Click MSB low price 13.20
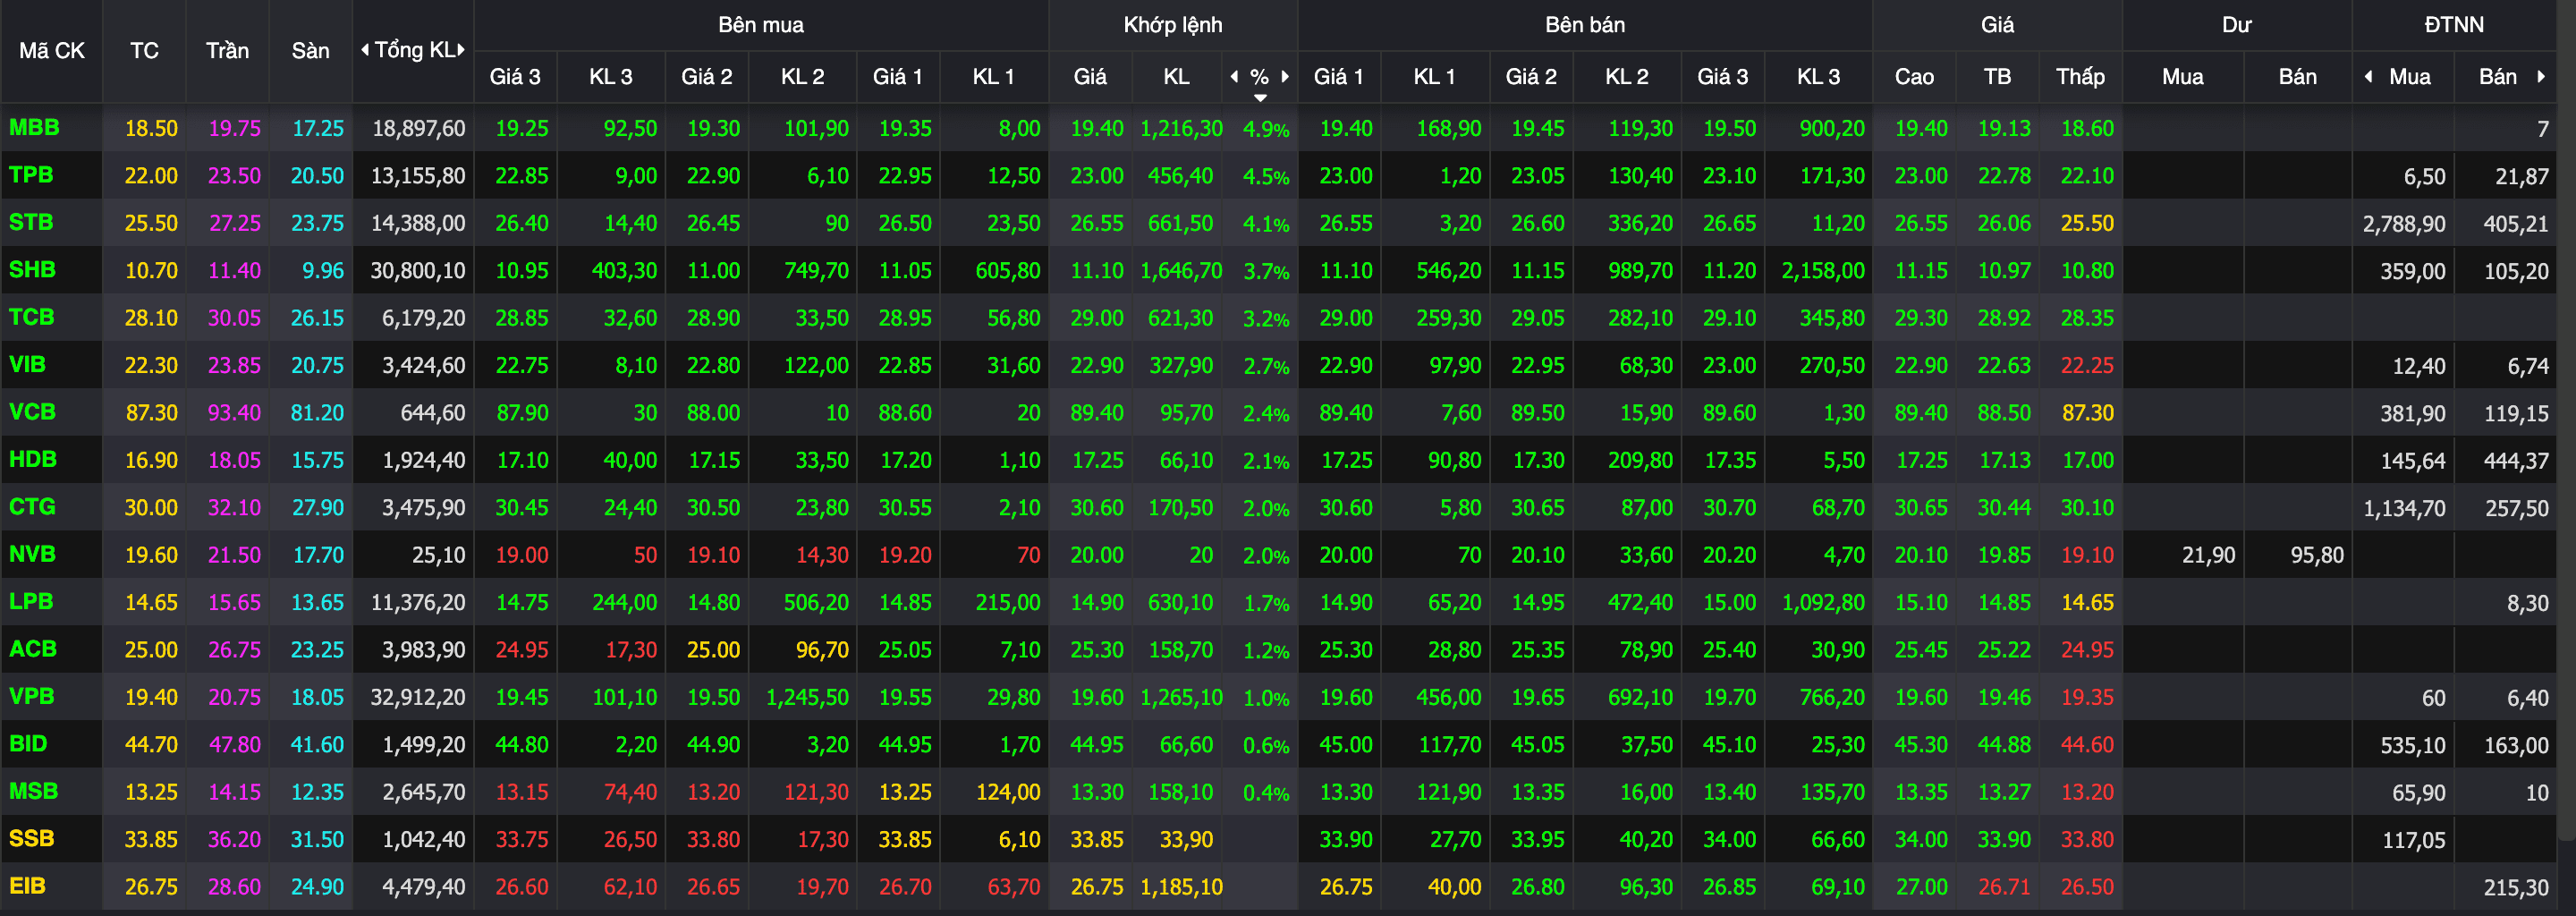Viewport: 2576px width, 916px height. 2087,792
